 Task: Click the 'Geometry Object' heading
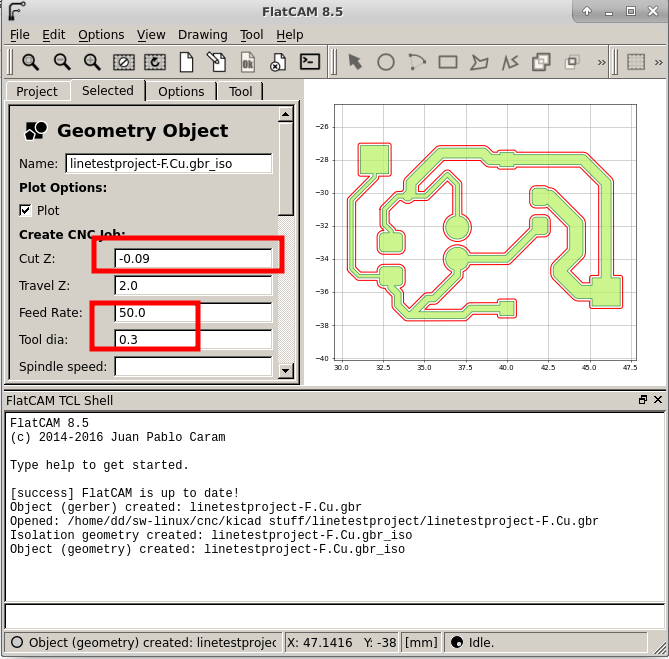[x=143, y=131]
